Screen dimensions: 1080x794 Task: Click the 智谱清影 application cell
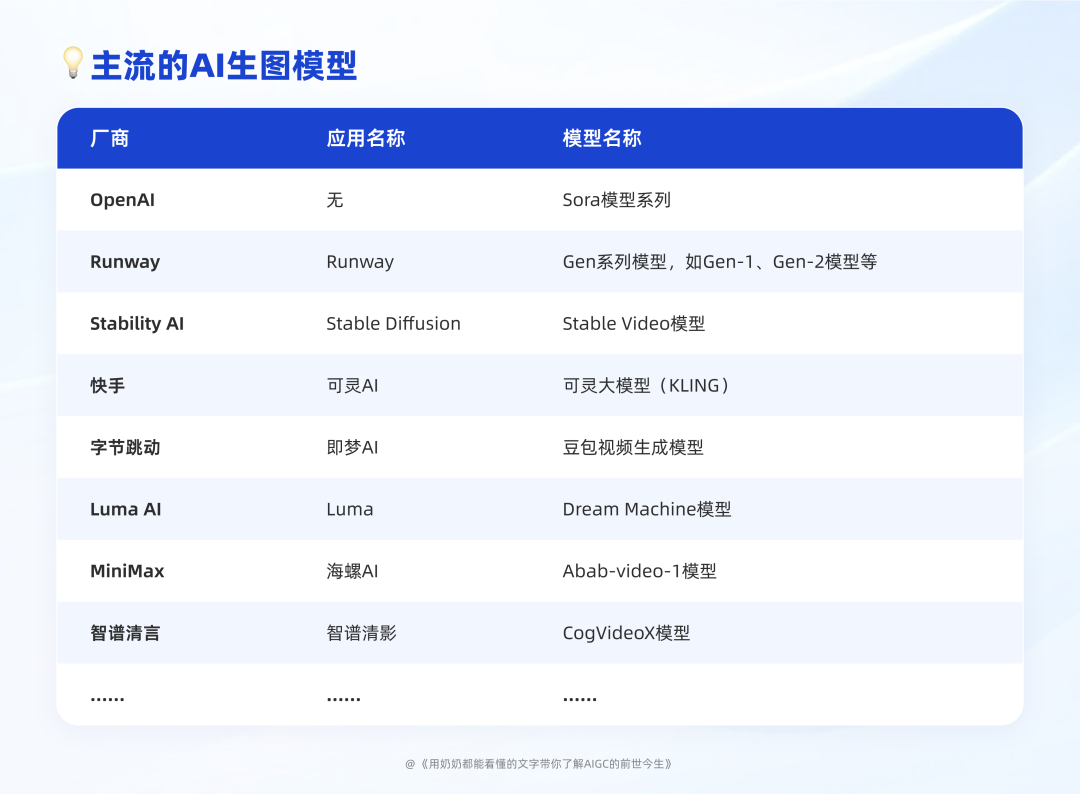pyautogui.click(x=362, y=634)
